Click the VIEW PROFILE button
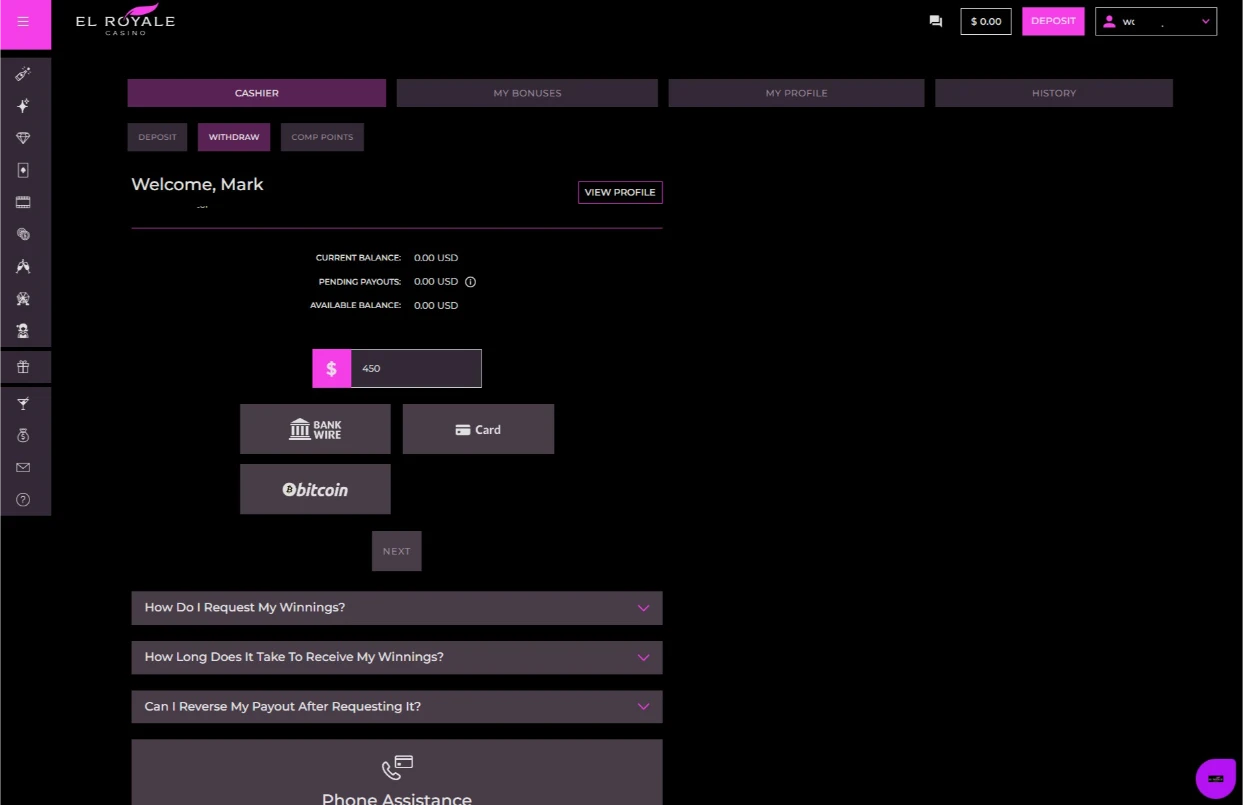1243x805 pixels. tap(620, 192)
